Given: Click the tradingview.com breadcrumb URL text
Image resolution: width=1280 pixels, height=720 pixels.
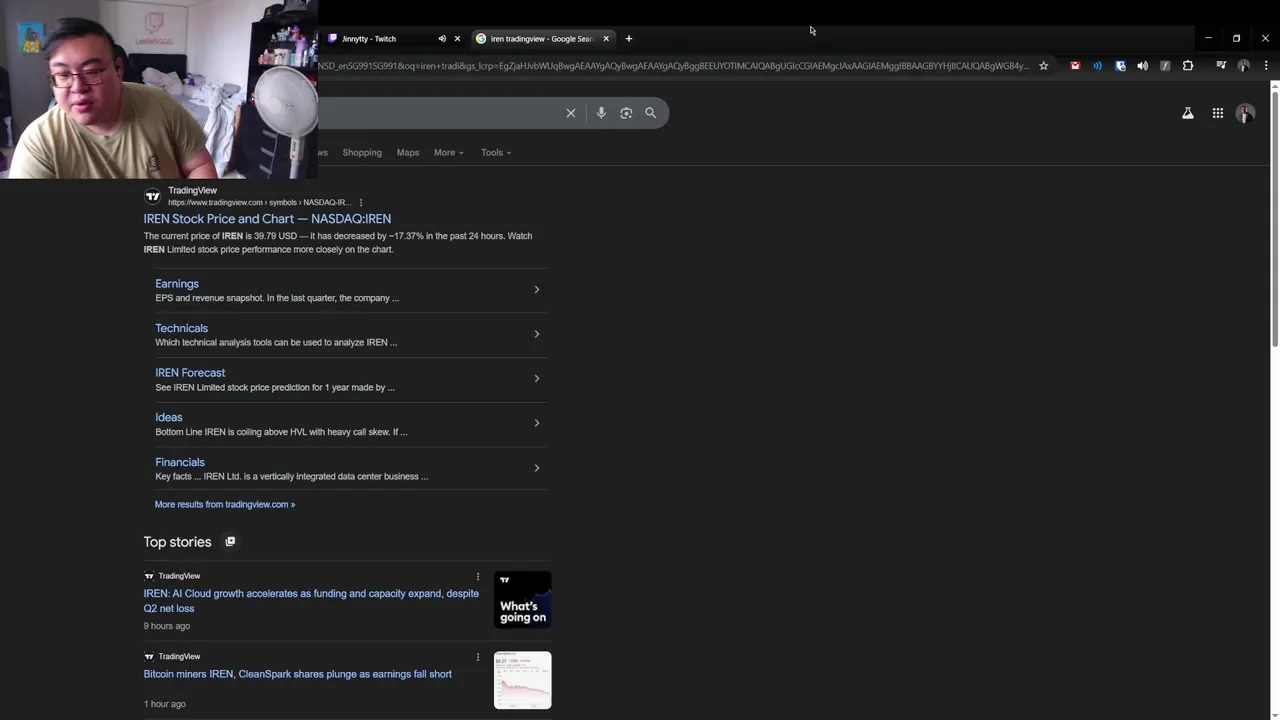Looking at the screenshot, I should [x=258, y=202].
